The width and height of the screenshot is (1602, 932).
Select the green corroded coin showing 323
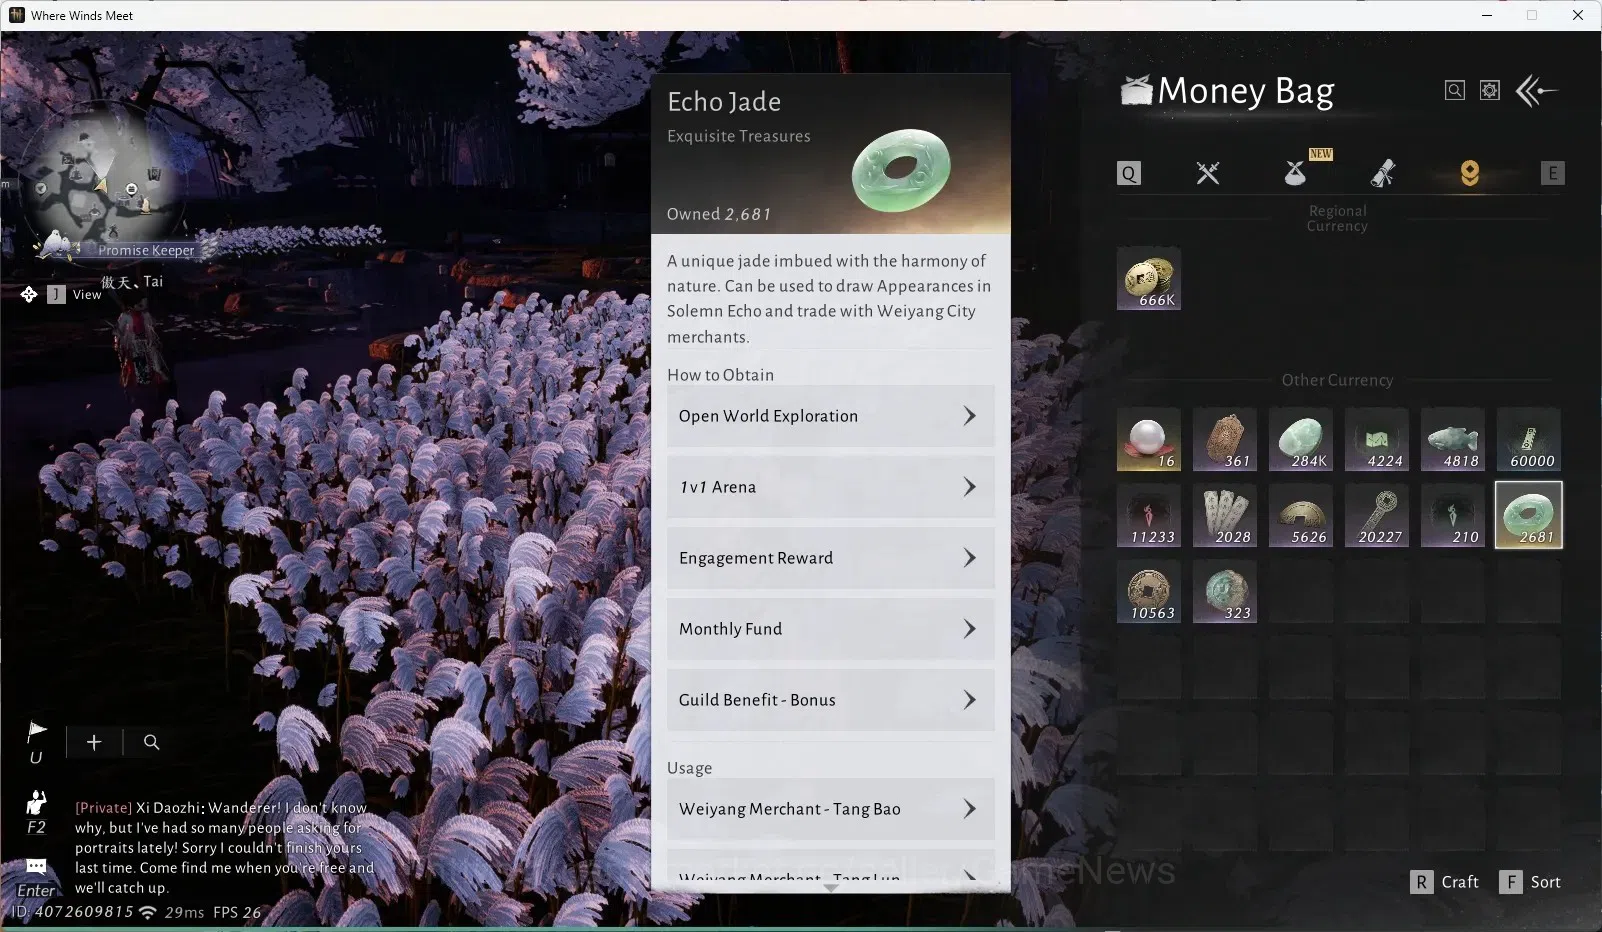(1225, 591)
